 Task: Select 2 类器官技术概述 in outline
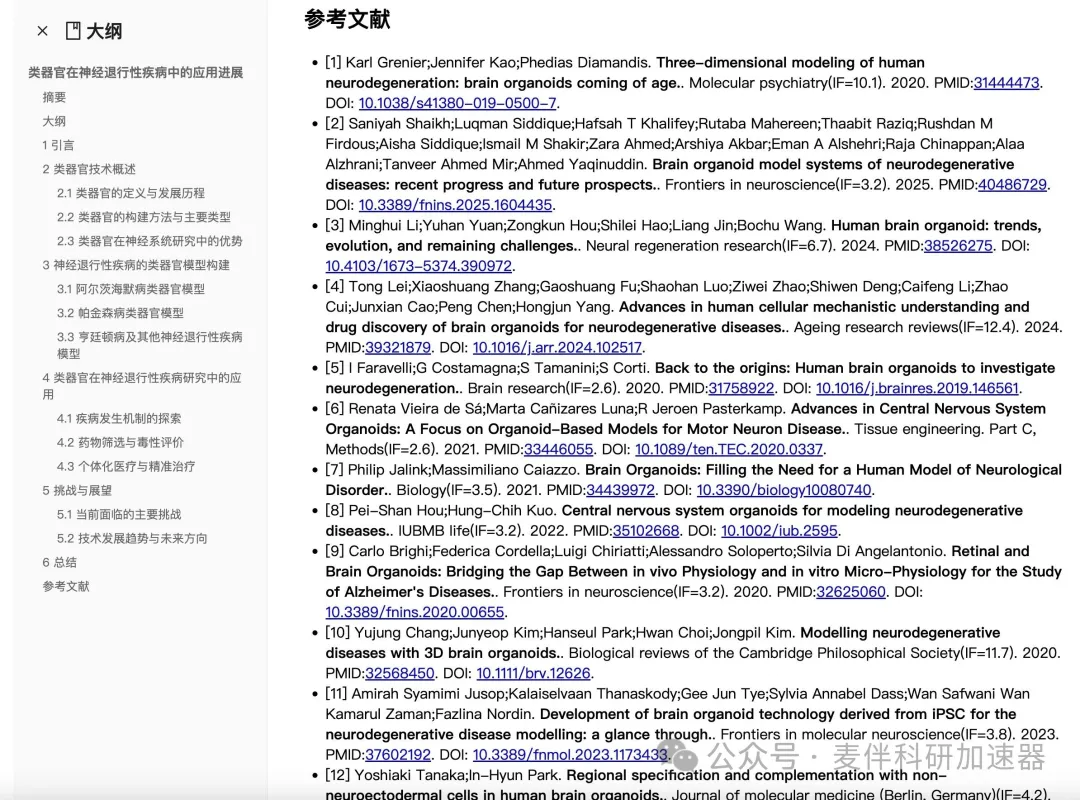[x=89, y=169]
